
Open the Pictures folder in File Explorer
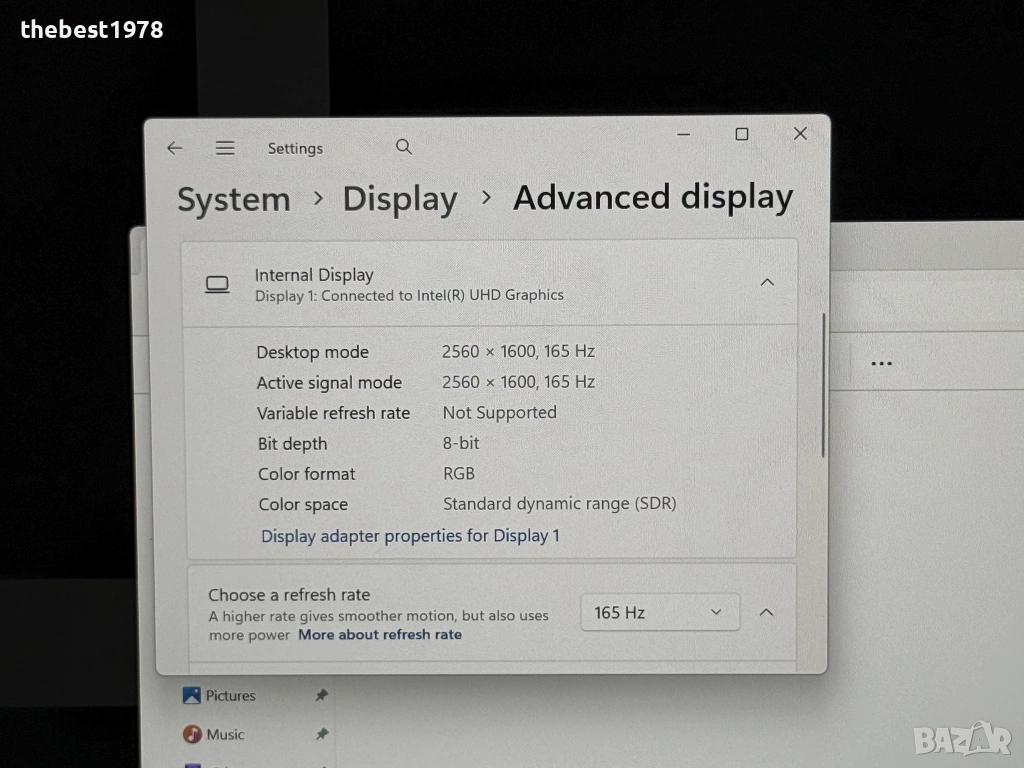[230, 696]
